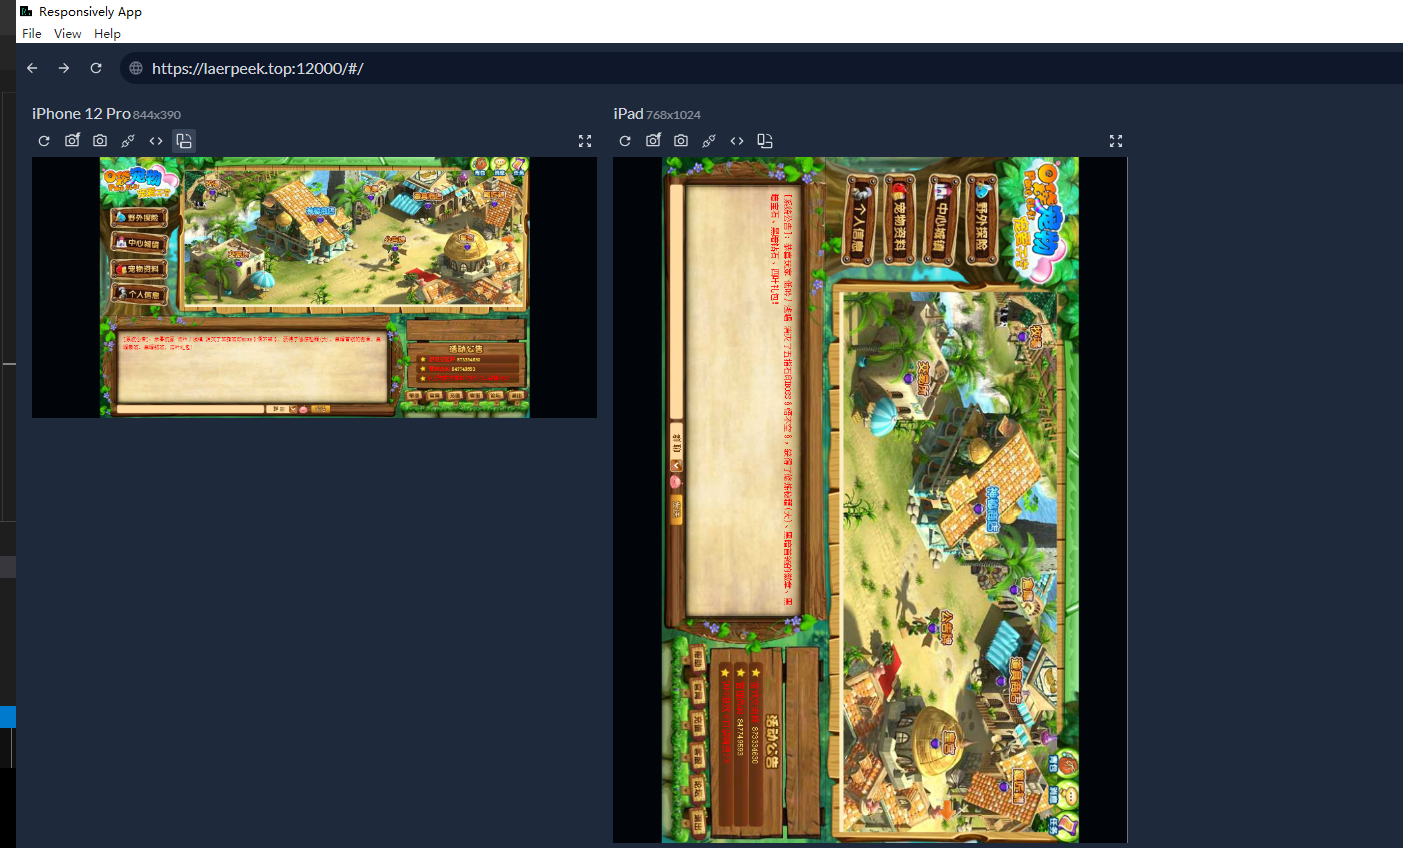Reload the iPhone 12 Pro preview
This screenshot has width=1403, height=848.
pos(44,141)
